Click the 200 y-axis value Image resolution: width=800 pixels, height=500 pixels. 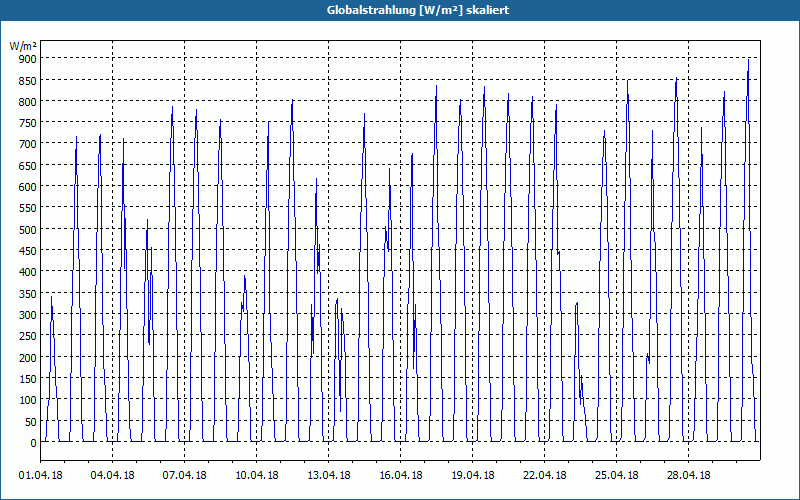tap(28, 358)
